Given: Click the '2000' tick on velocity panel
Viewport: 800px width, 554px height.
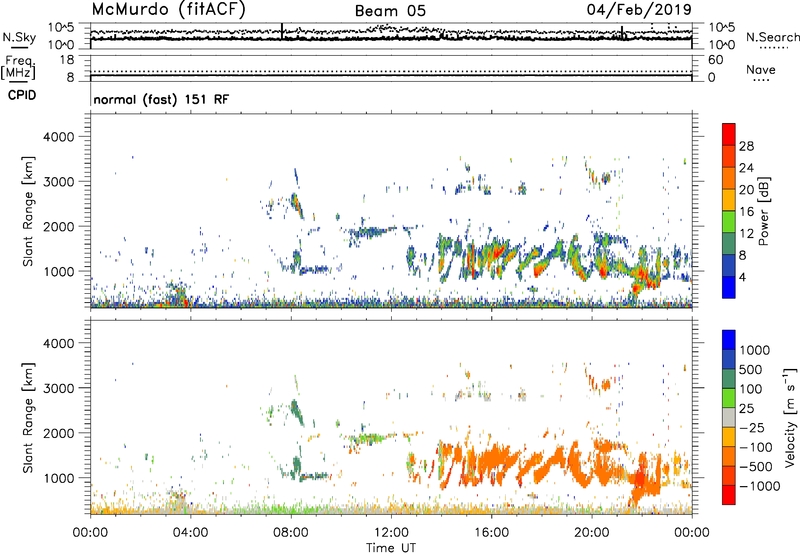Looking at the screenshot, I should 58,433.
